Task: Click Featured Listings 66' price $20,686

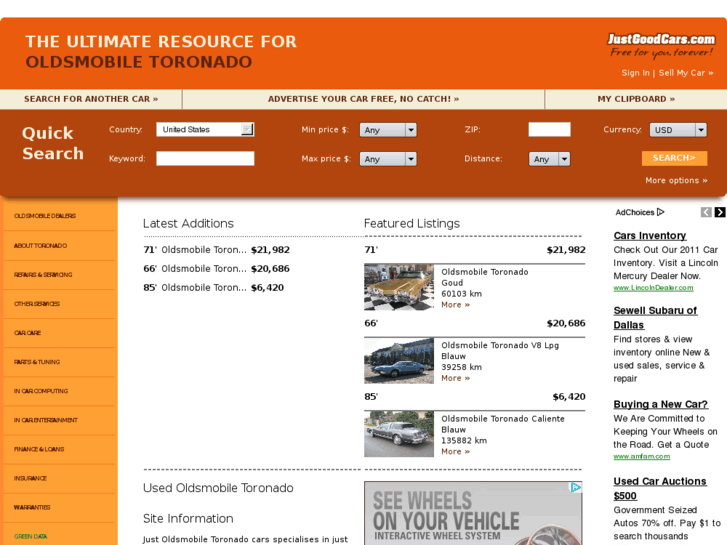Action: tap(566, 323)
